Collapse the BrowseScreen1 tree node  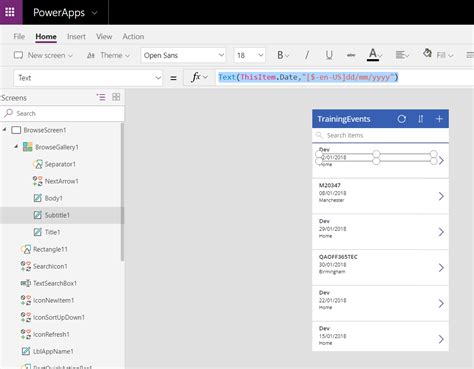(4, 130)
